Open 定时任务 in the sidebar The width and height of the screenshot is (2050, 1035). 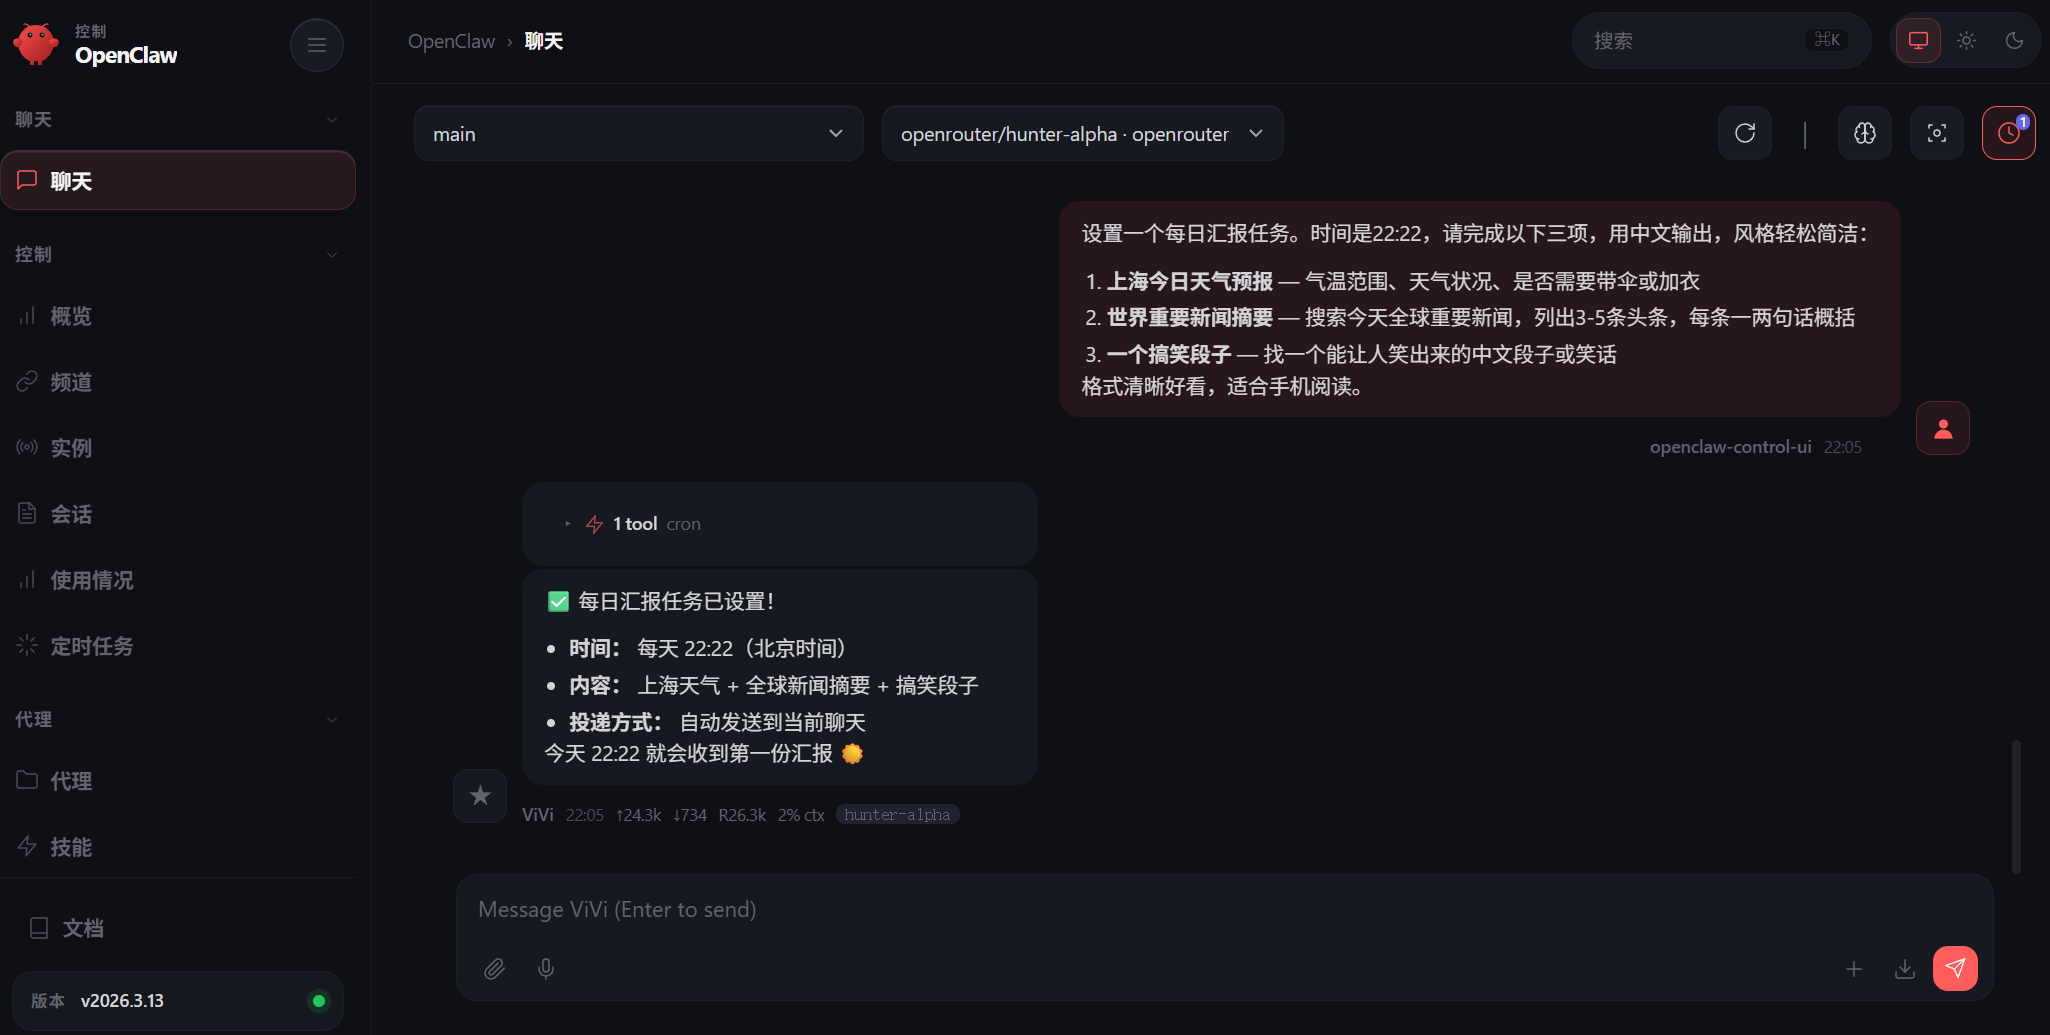coord(92,646)
